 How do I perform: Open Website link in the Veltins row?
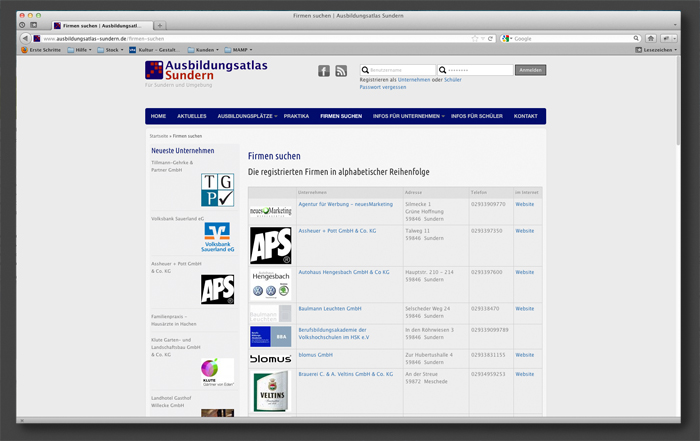pos(525,374)
